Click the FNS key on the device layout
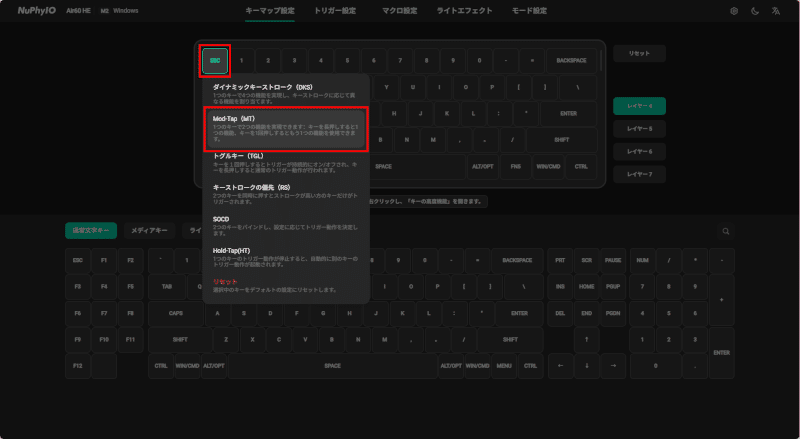 pyautogui.click(x=516, y=166)
